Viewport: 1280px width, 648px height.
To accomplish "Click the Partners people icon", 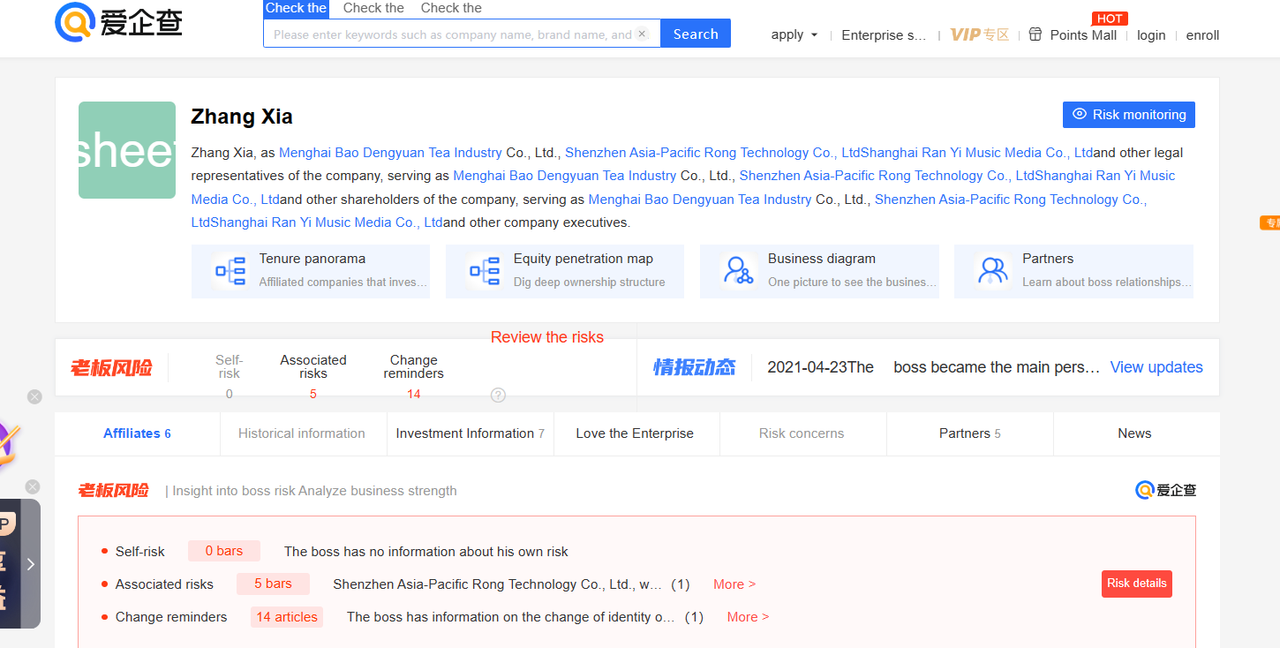I will pos(993,271).
